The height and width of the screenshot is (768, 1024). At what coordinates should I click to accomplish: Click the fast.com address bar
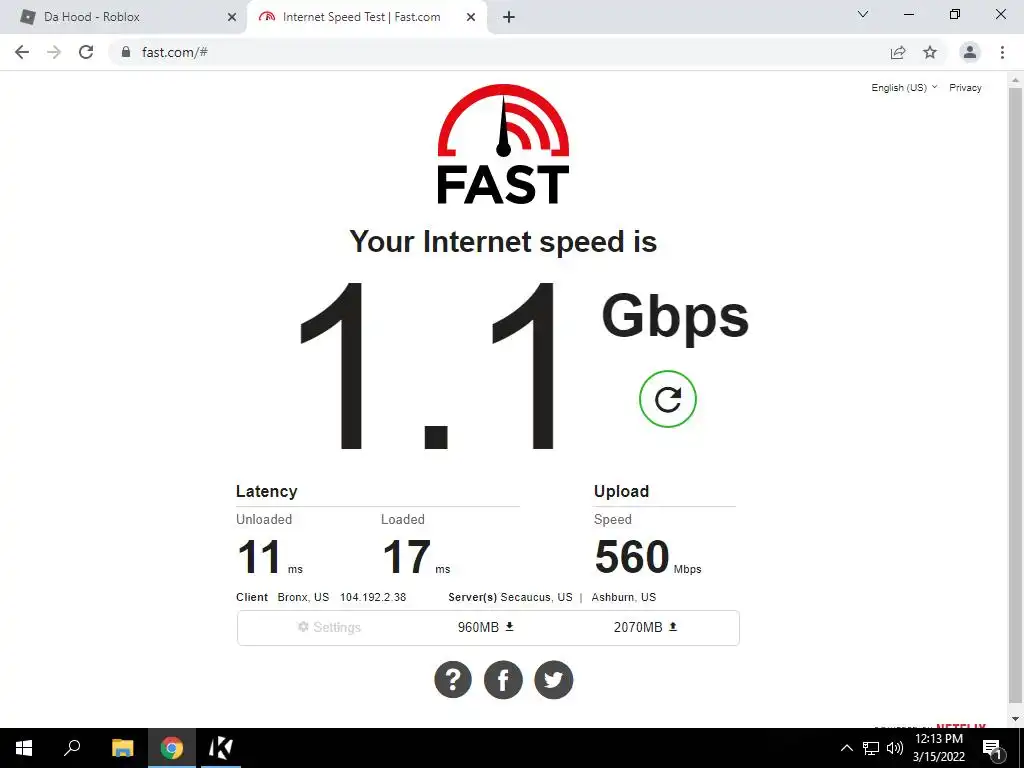tap(496, 52)
